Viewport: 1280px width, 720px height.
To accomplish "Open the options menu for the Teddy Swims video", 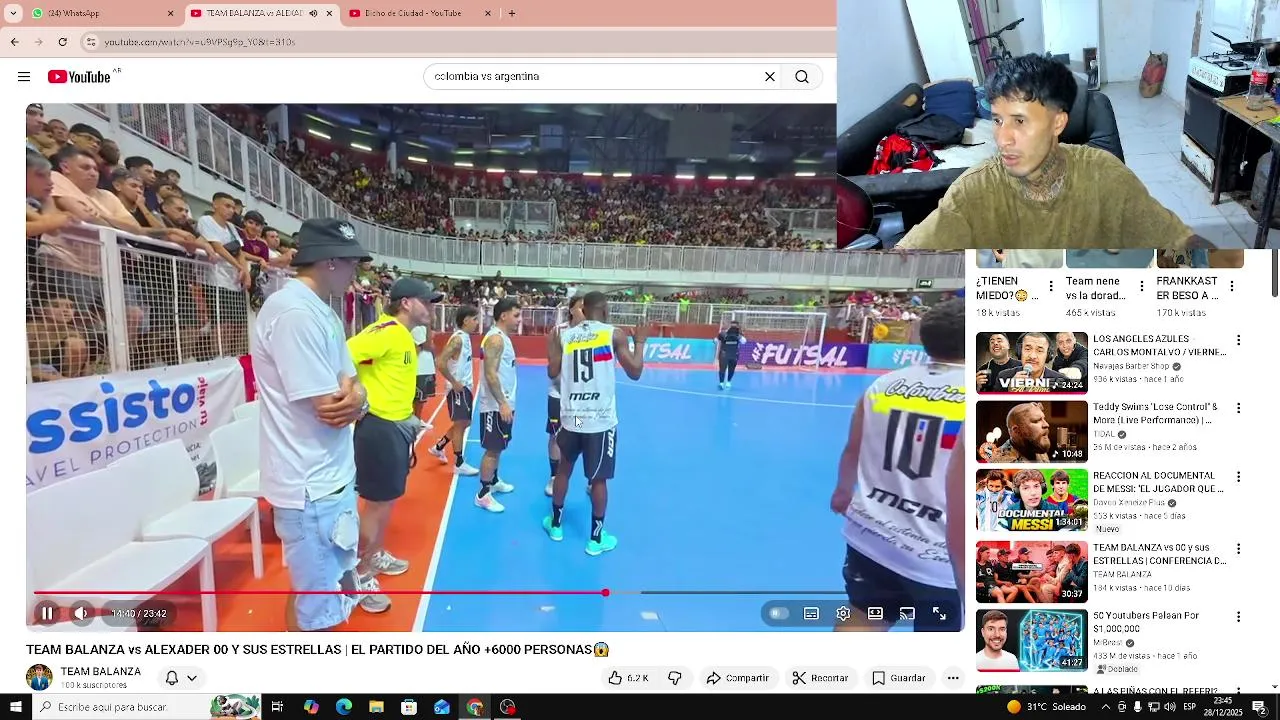I will click(1239, 409).
